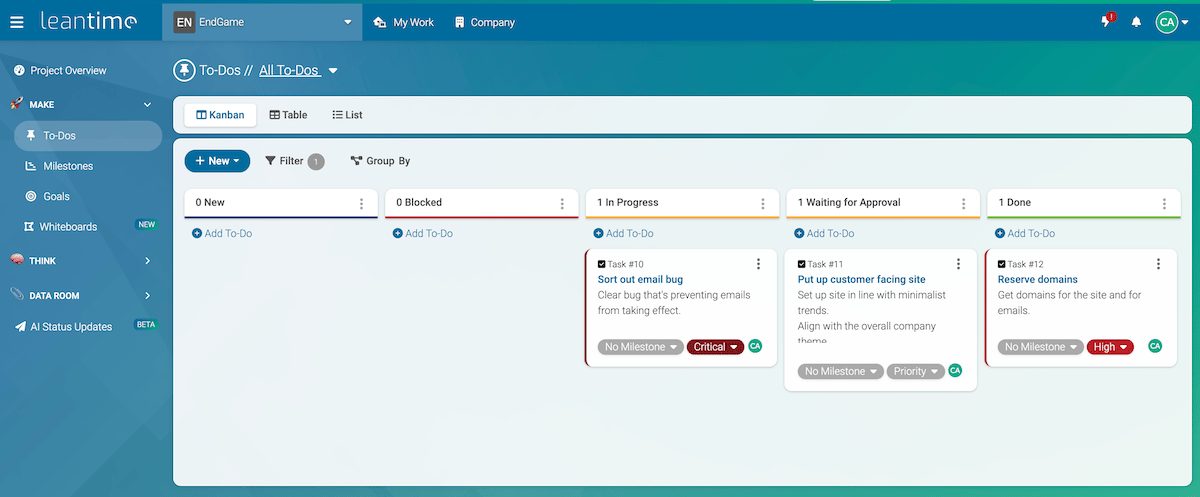Click the New button
Screen dimensions: 1200x497
tap(217, 161)
